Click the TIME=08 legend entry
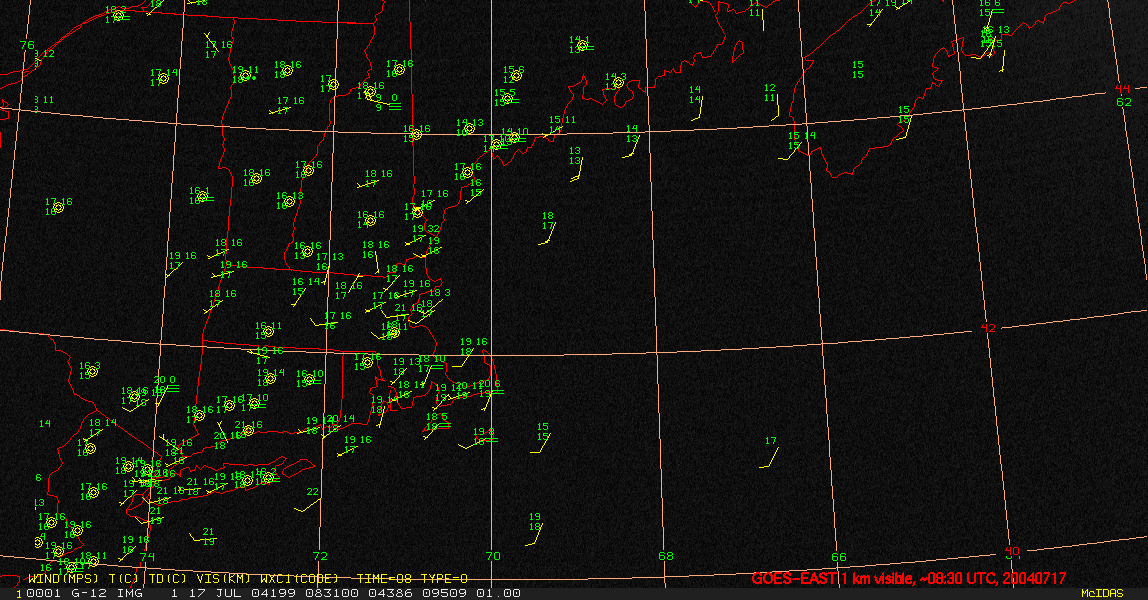 pos(384,579)
